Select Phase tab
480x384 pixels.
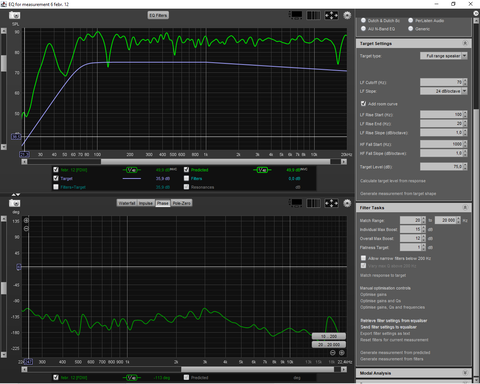[x=163, y=203]
